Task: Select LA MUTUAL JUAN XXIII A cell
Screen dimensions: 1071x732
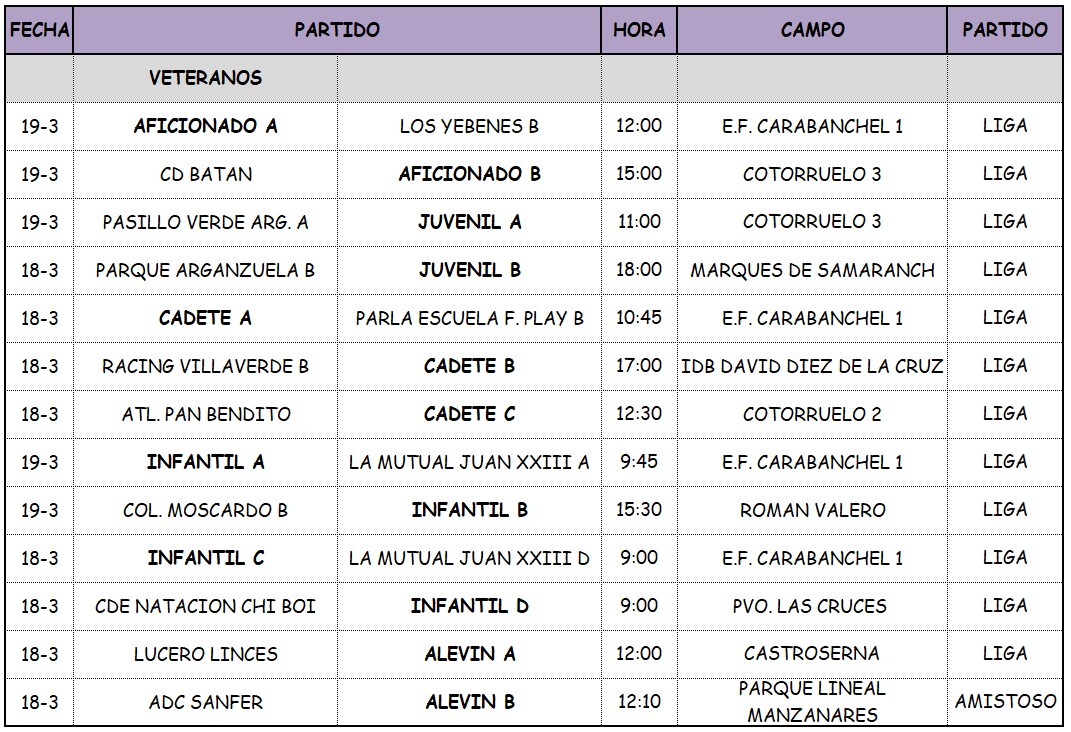Action: click(469, 462)
